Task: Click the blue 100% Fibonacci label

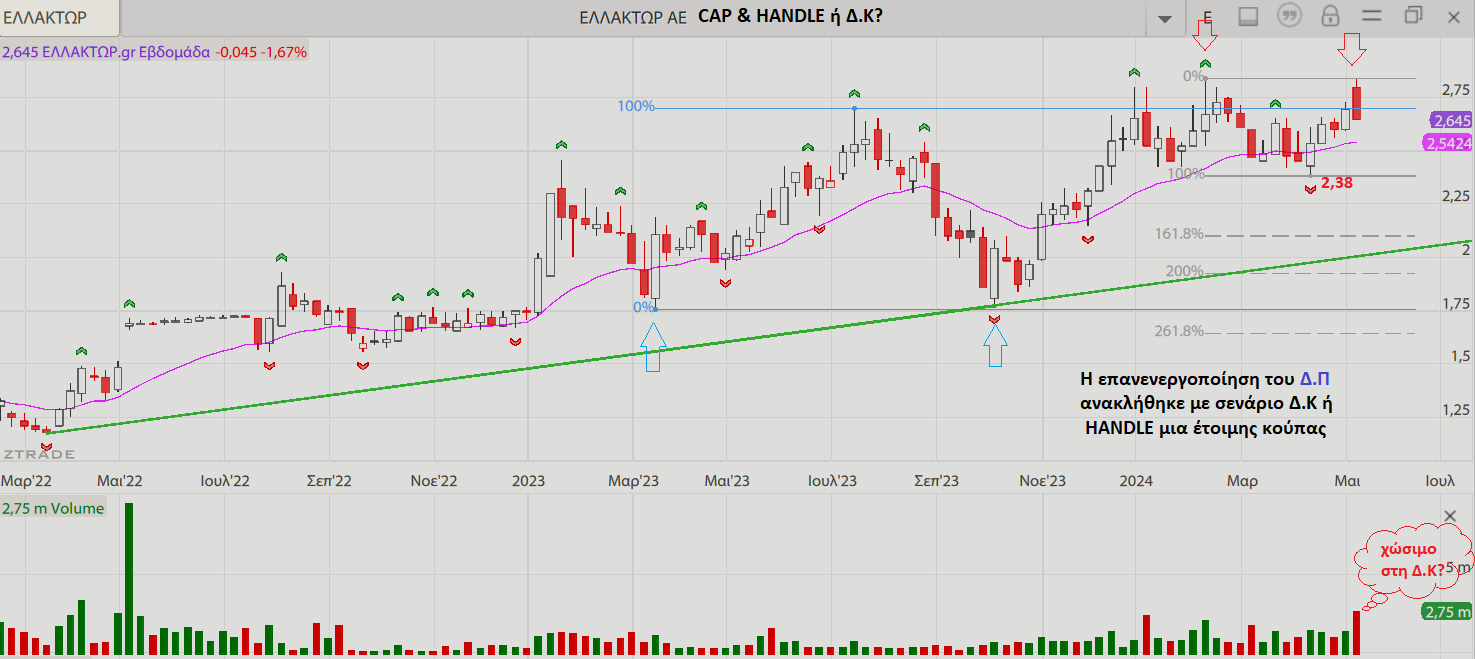Action: 636,106
